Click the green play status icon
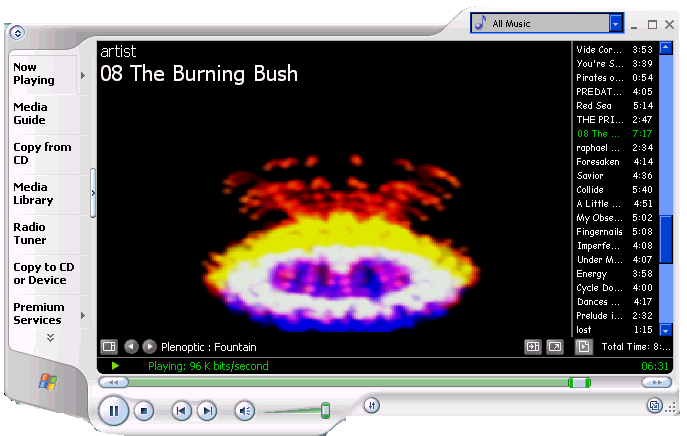This screenshot has width=687, height=436. click(x=115, y=365)
